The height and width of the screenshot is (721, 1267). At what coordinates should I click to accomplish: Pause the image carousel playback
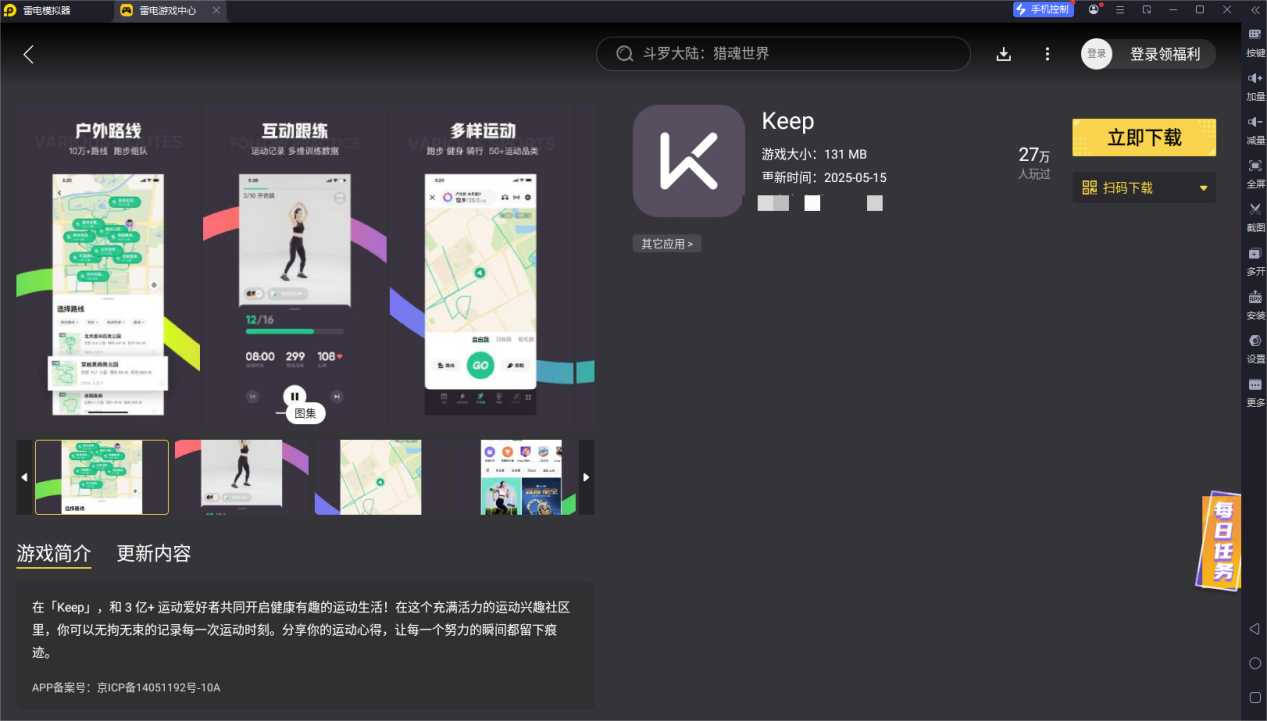(x=294, y=396)
